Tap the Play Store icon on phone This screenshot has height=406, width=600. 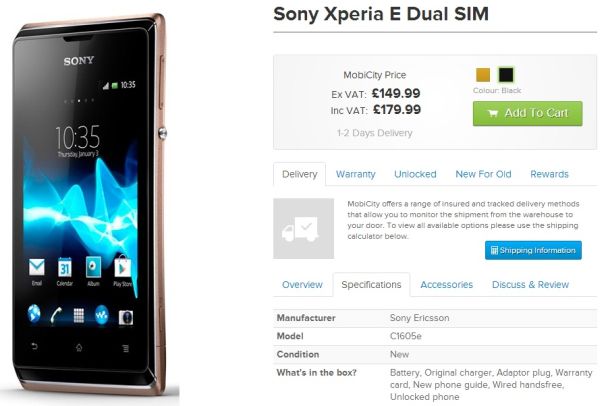coord(122,267)
